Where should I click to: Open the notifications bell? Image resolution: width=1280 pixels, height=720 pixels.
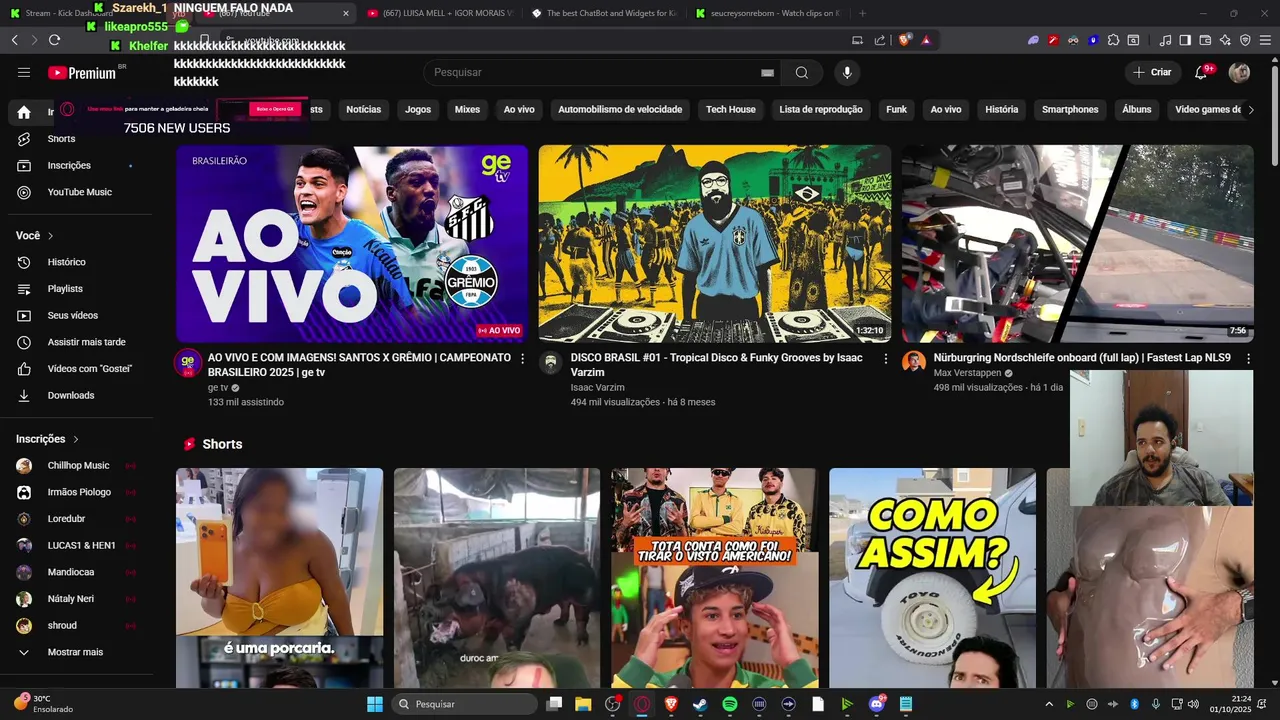click(1201, 72)
